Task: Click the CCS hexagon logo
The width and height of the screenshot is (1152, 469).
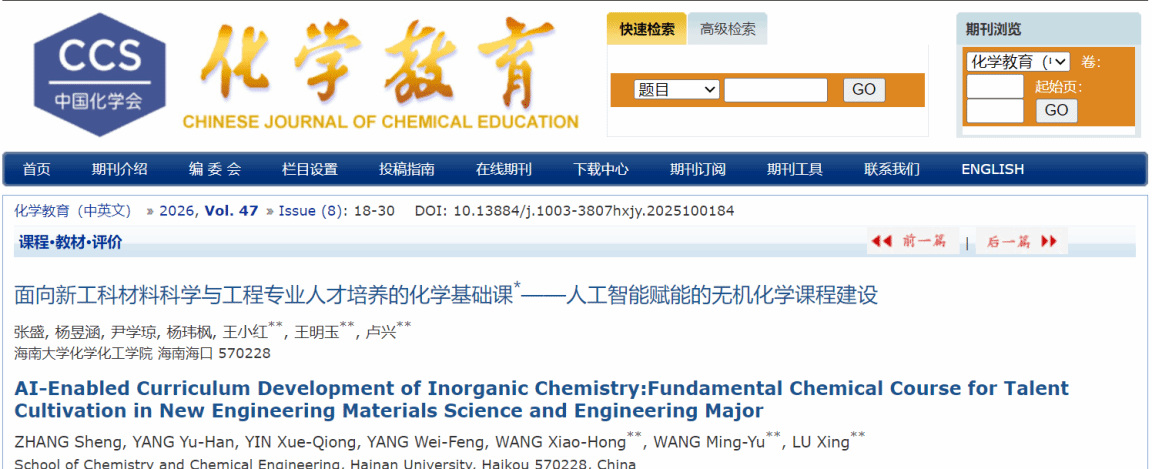Action: pyautogui.click(x=100, y=74)
